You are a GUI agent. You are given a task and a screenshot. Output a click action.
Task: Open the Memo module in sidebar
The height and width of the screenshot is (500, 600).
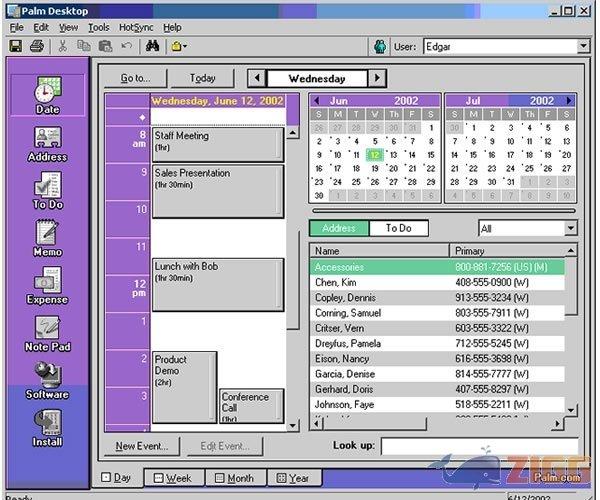coord(47,238)
